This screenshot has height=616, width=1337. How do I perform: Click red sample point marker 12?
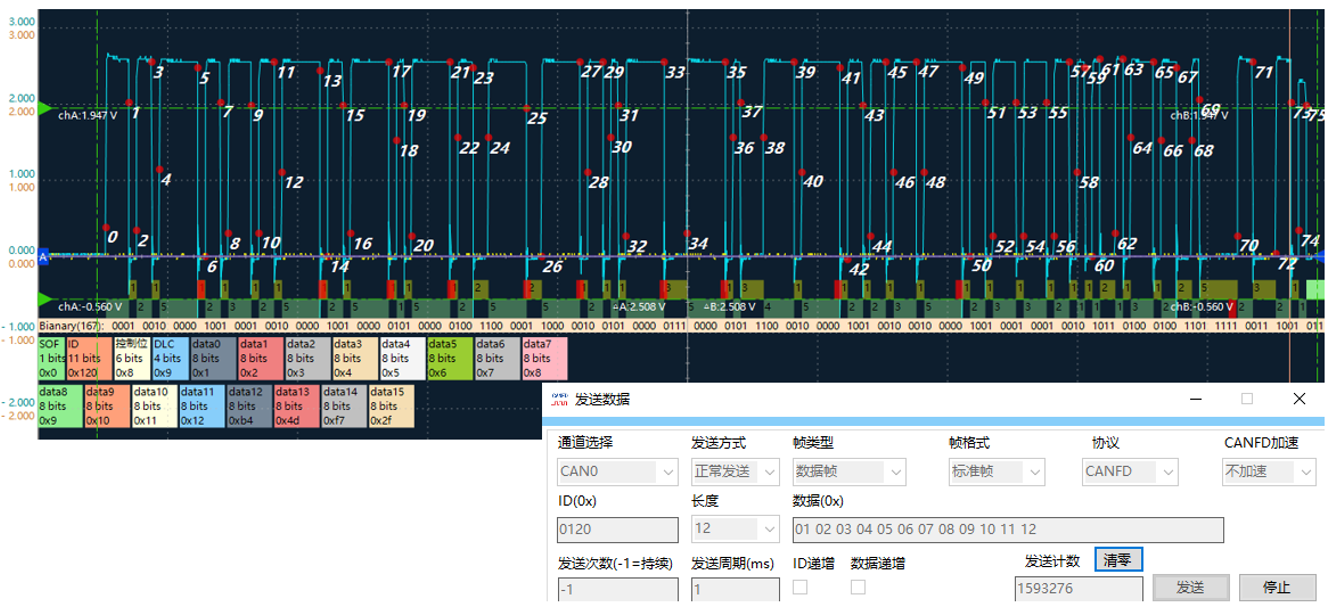point(284,171)
